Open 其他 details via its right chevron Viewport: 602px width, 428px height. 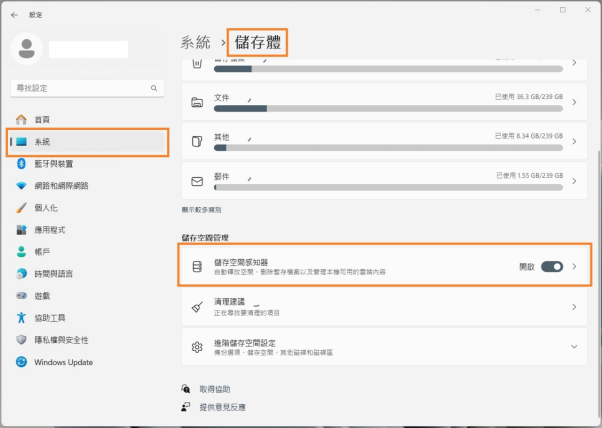click(x=574, y=142)
